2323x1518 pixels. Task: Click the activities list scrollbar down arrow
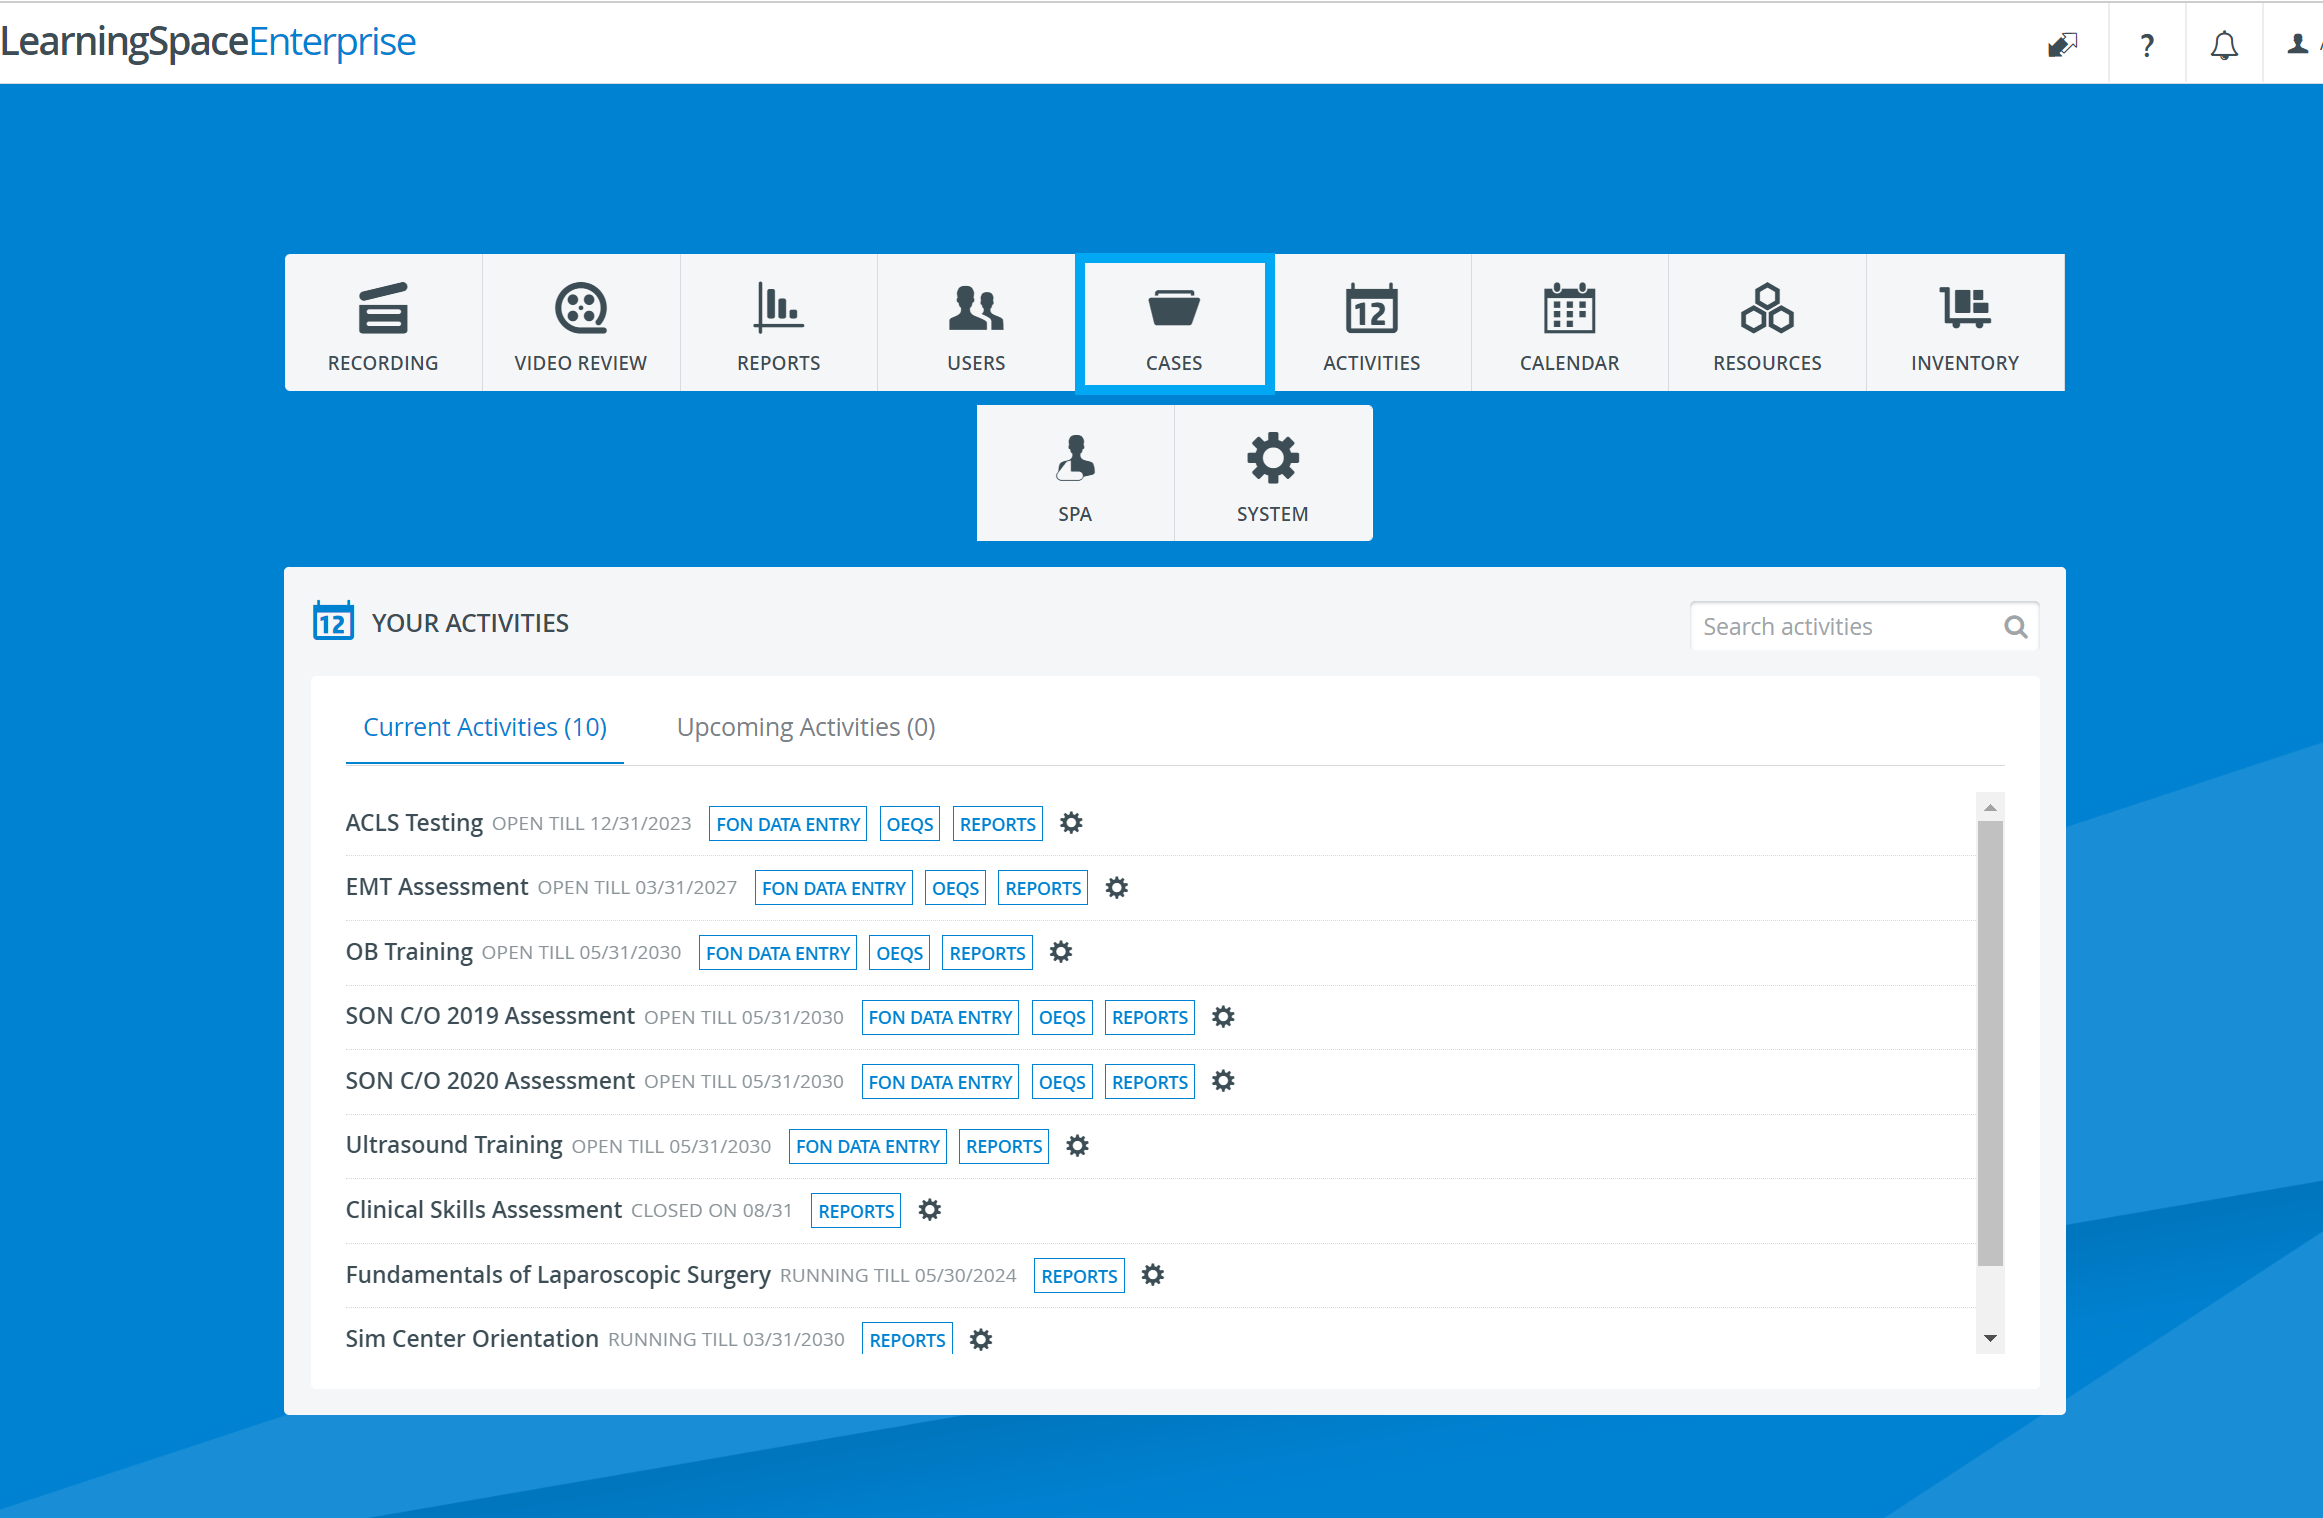point(1990,1338)
